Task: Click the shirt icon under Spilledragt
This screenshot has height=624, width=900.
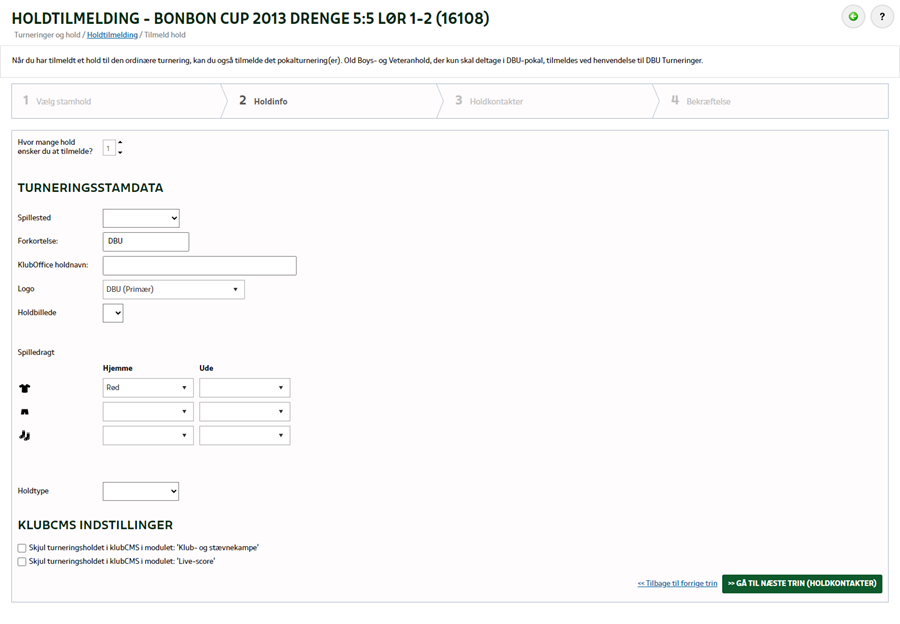Action: tap(24, 388)
